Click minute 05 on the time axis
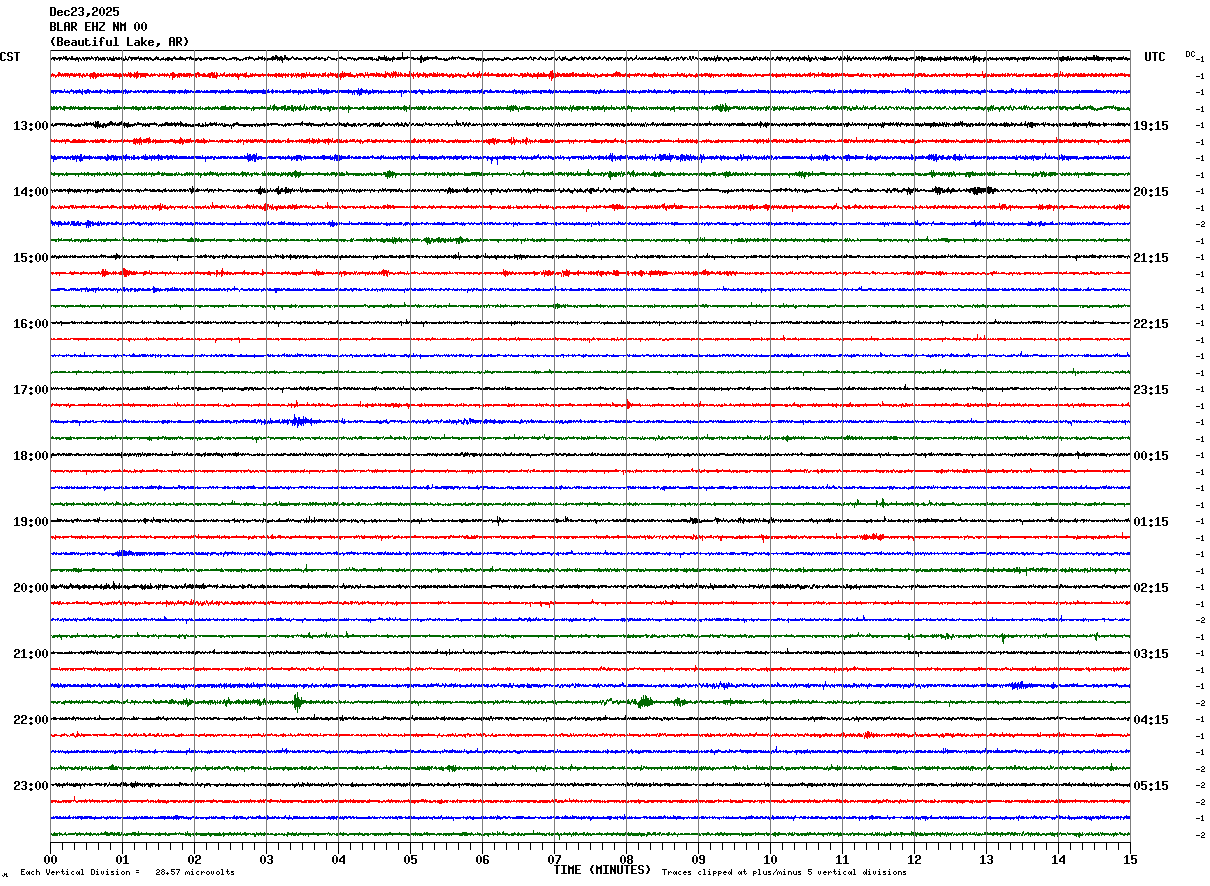1210x886 pixels. tap(410, 859)
